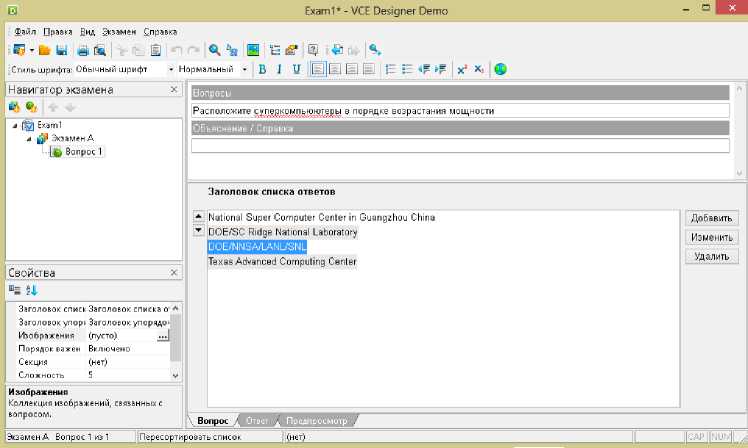Open the Файл menu
The image size is (748, 448).
coord(25,31)
